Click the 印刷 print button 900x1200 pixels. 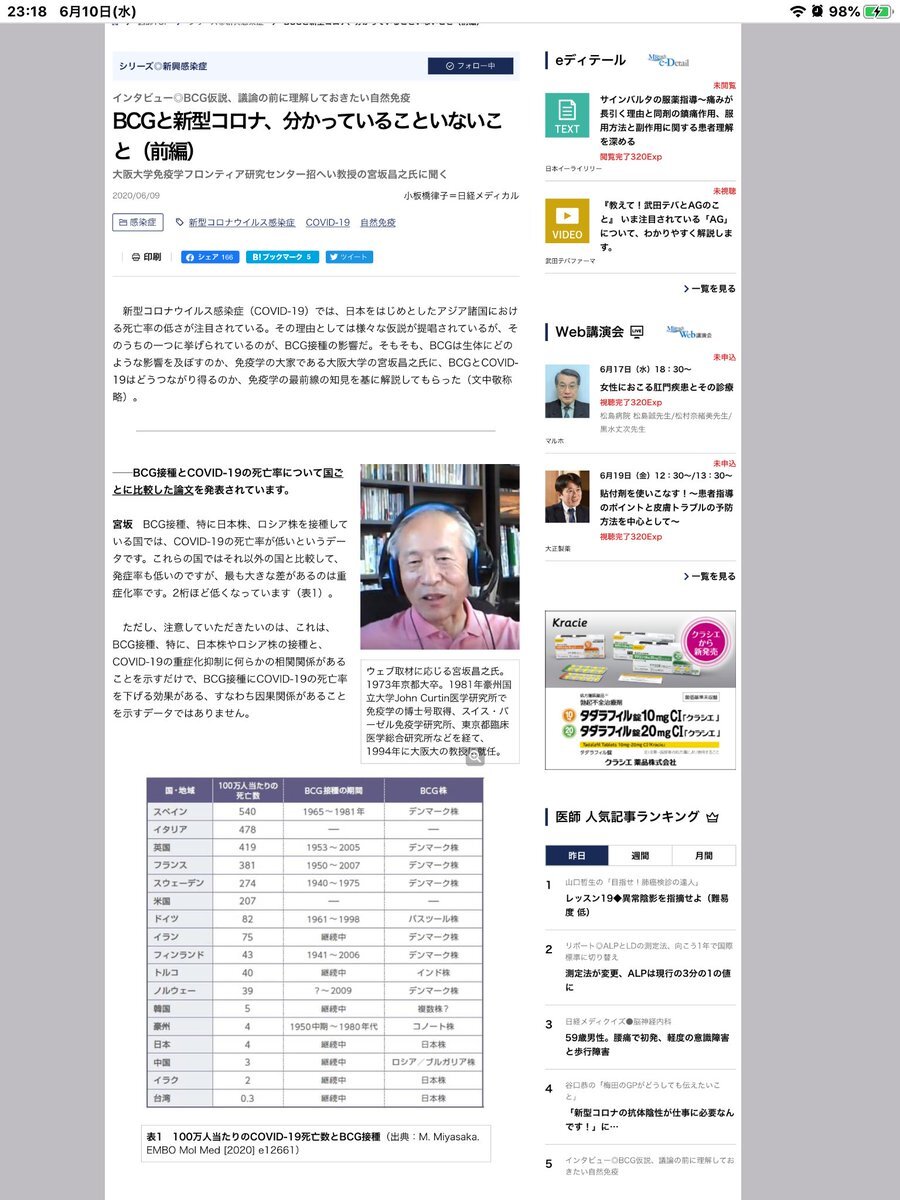coord(146,257)
